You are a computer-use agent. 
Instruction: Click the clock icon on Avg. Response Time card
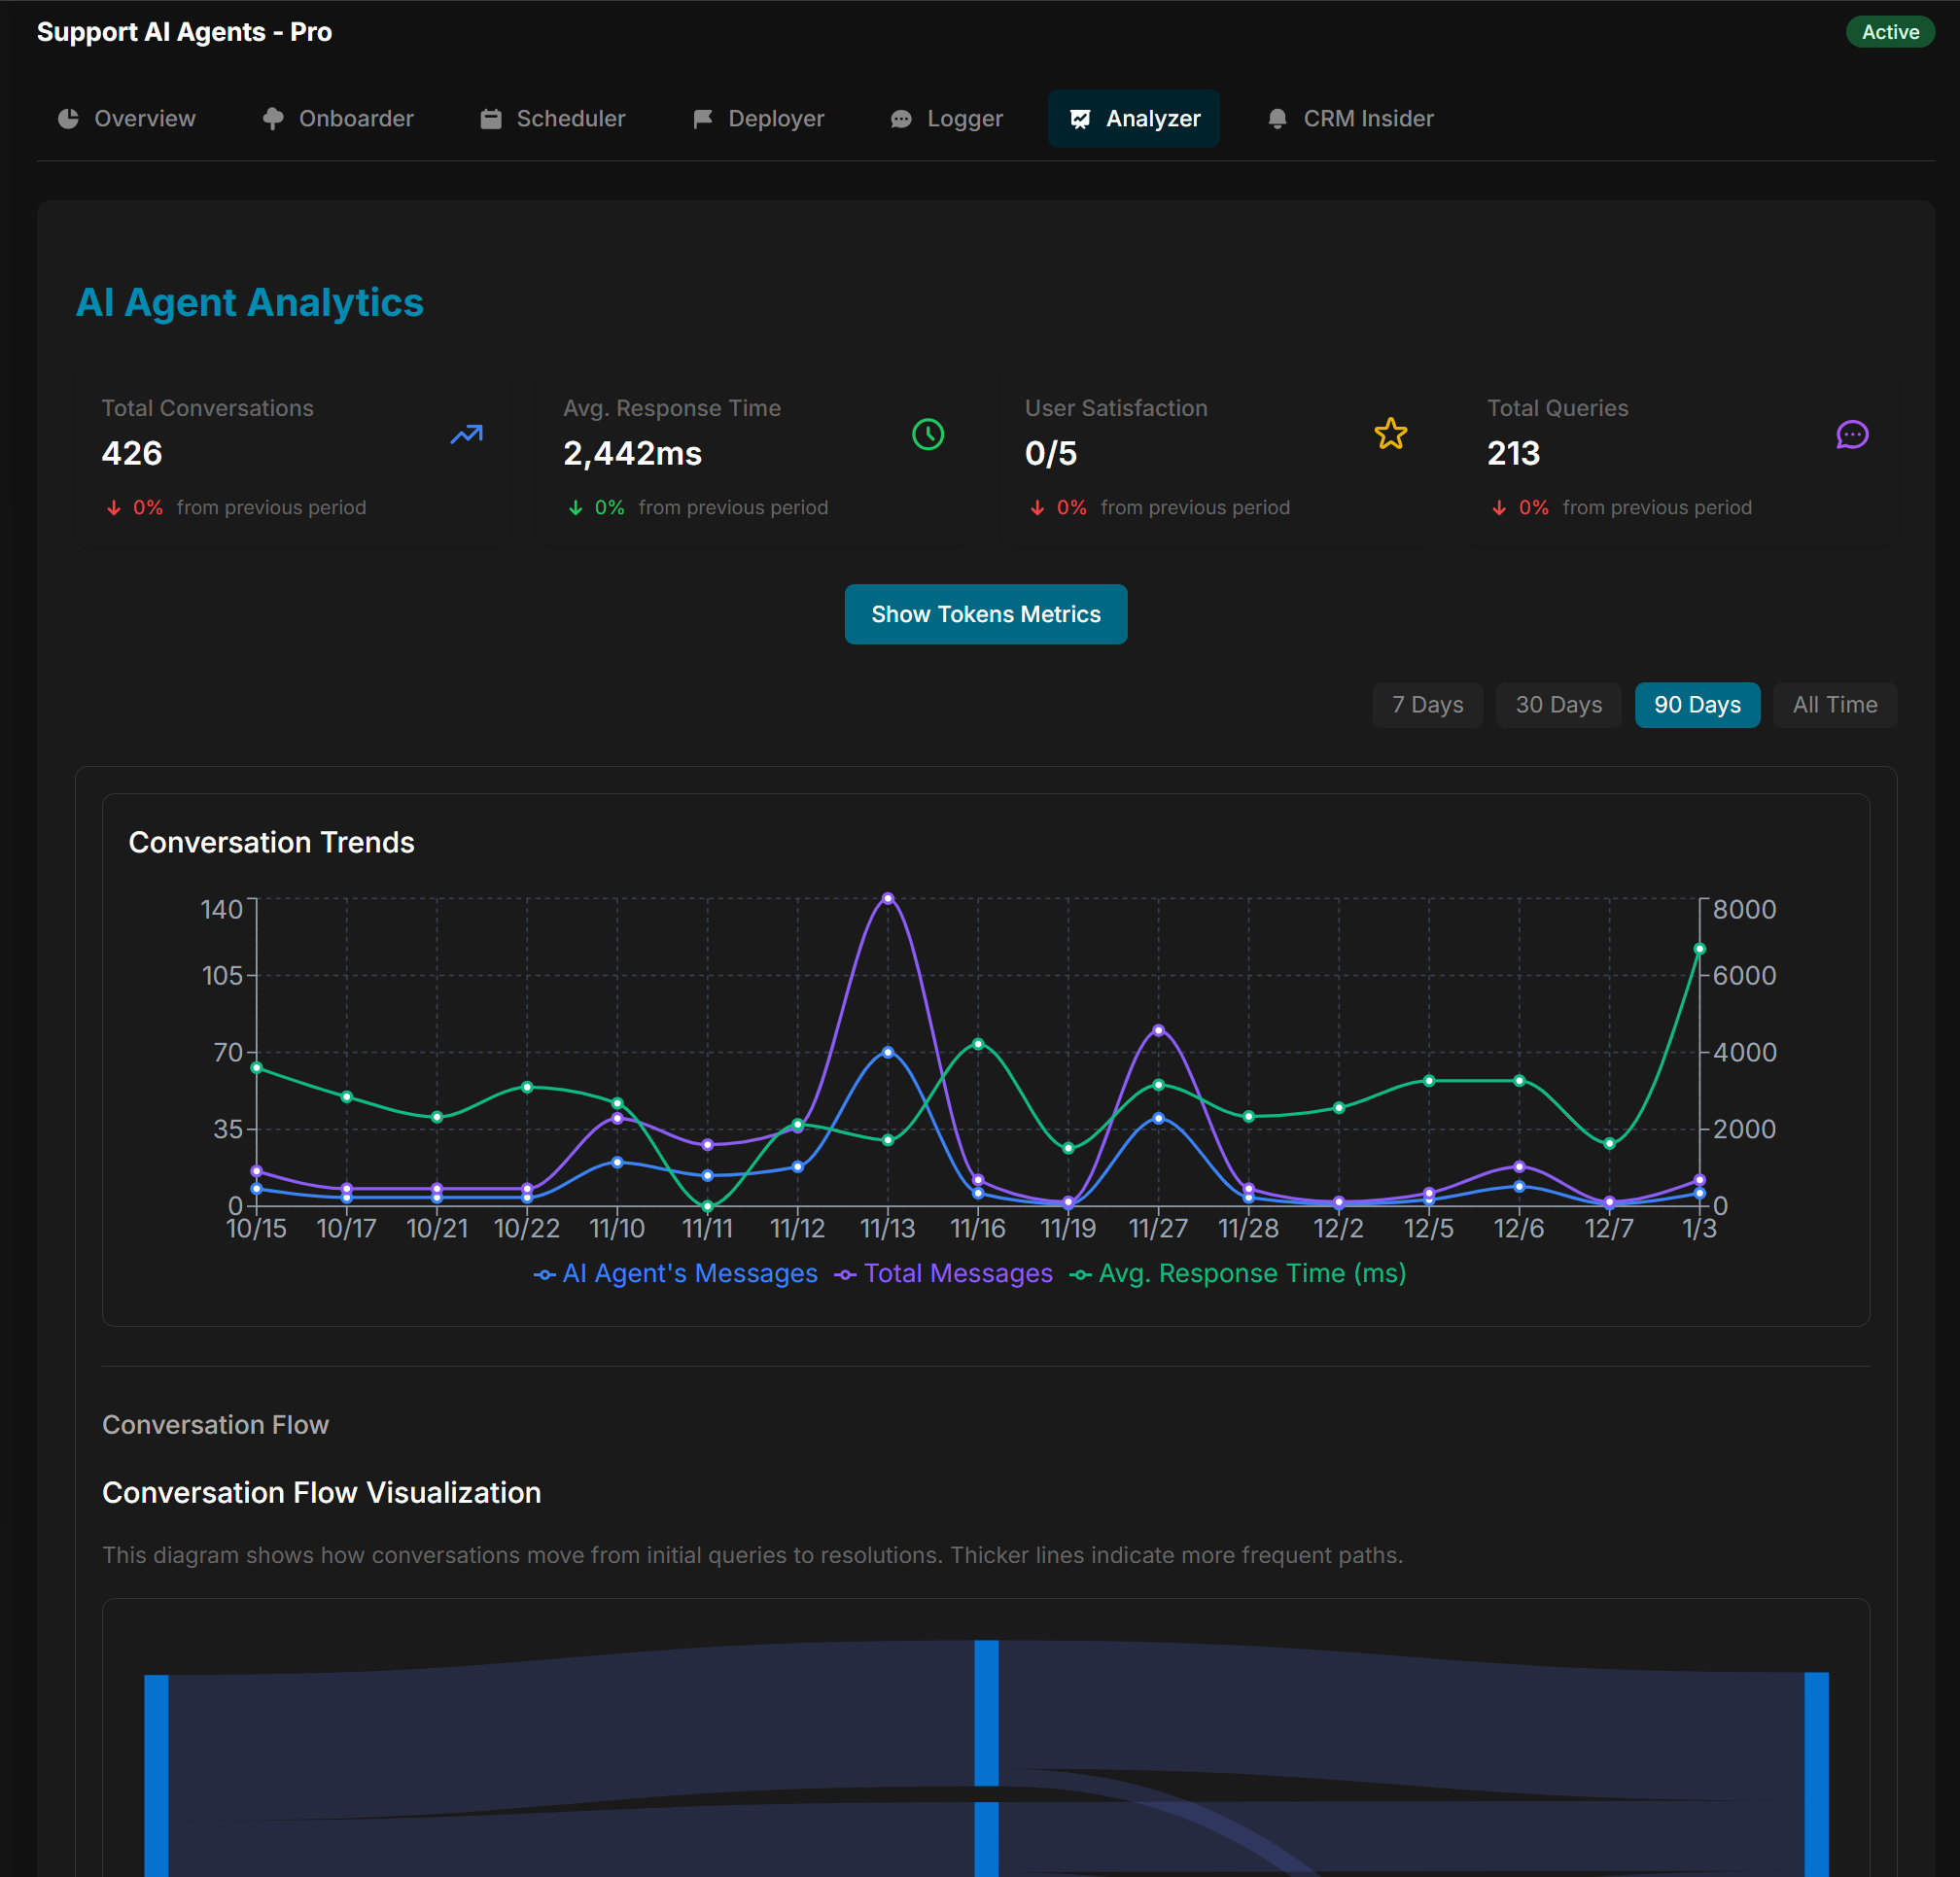927,435
